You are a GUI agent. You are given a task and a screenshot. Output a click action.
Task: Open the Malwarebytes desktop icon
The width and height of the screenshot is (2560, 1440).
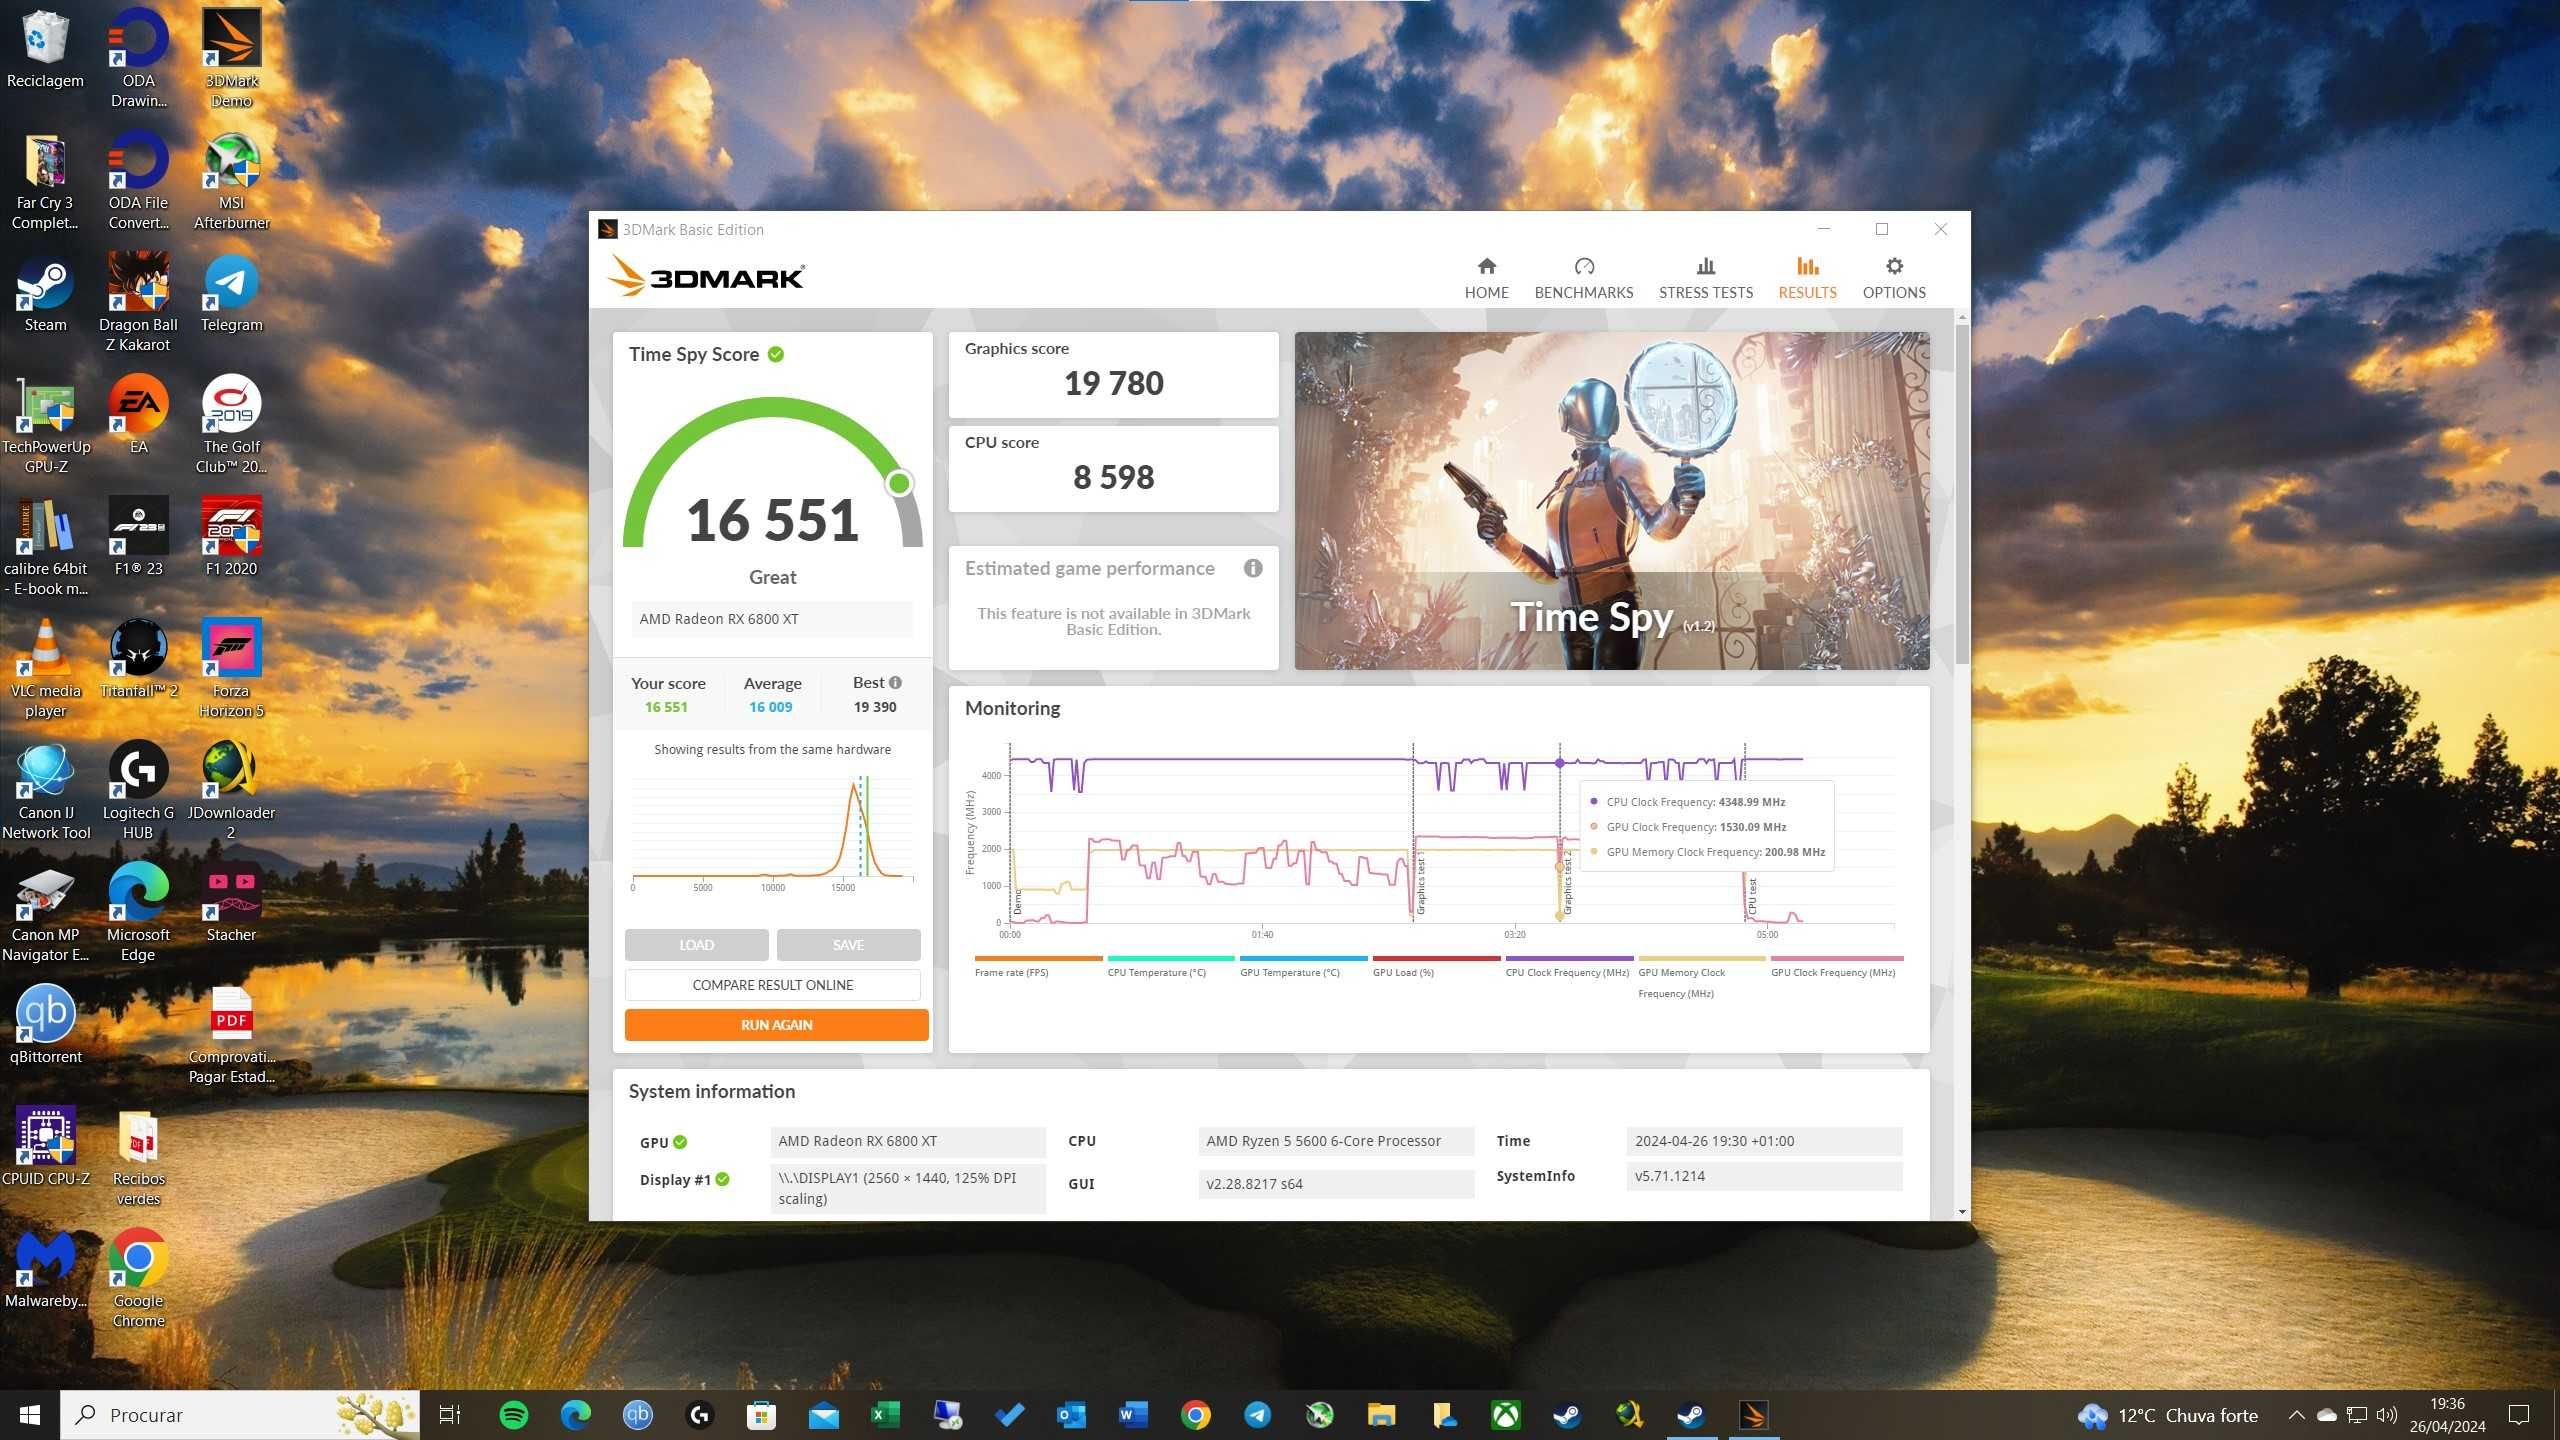point(45,1269)
